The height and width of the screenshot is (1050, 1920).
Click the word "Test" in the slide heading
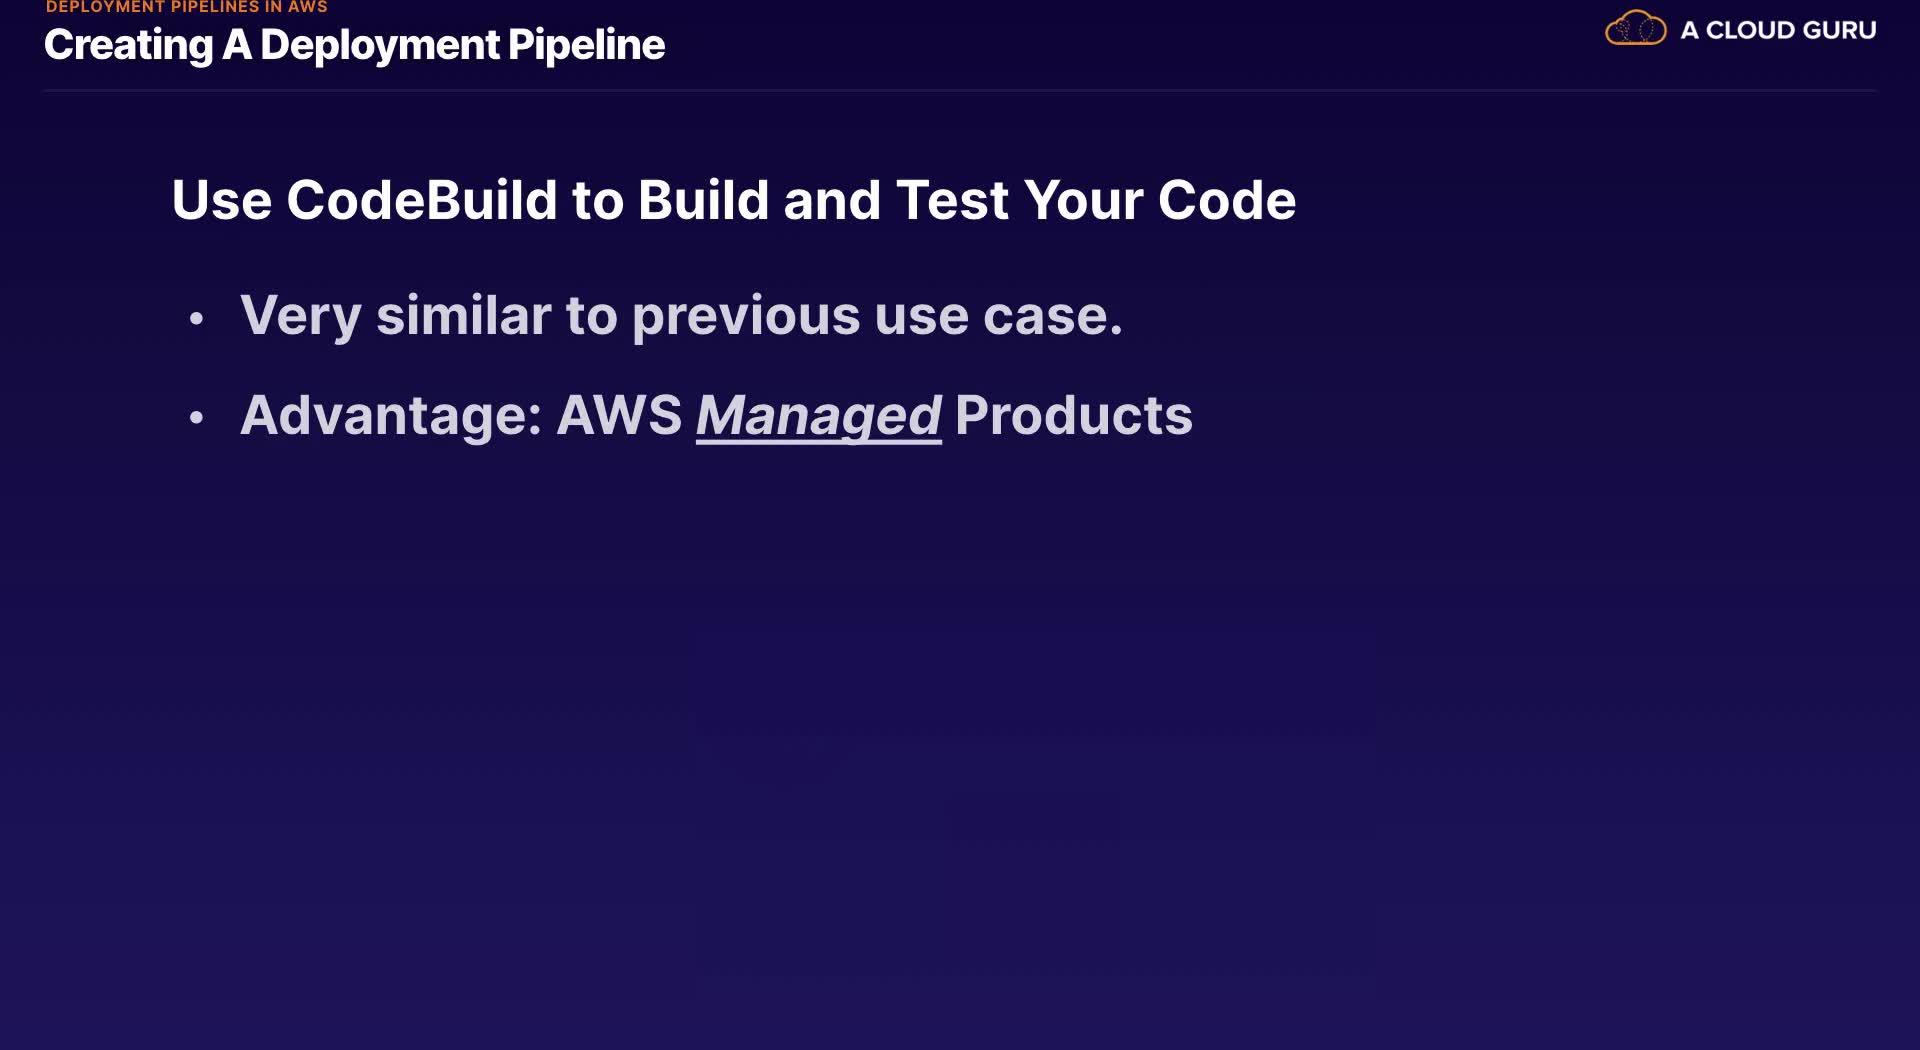(951, 200)
